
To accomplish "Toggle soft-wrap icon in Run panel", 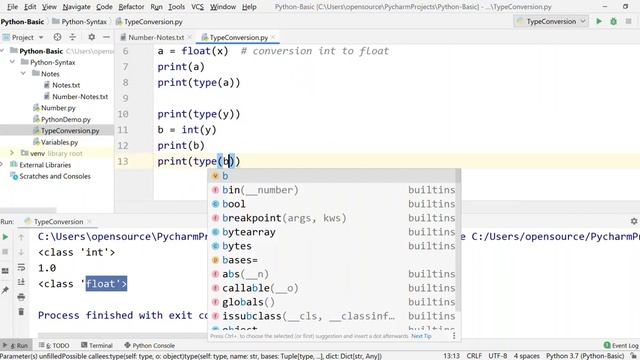I will pos(21,267).
